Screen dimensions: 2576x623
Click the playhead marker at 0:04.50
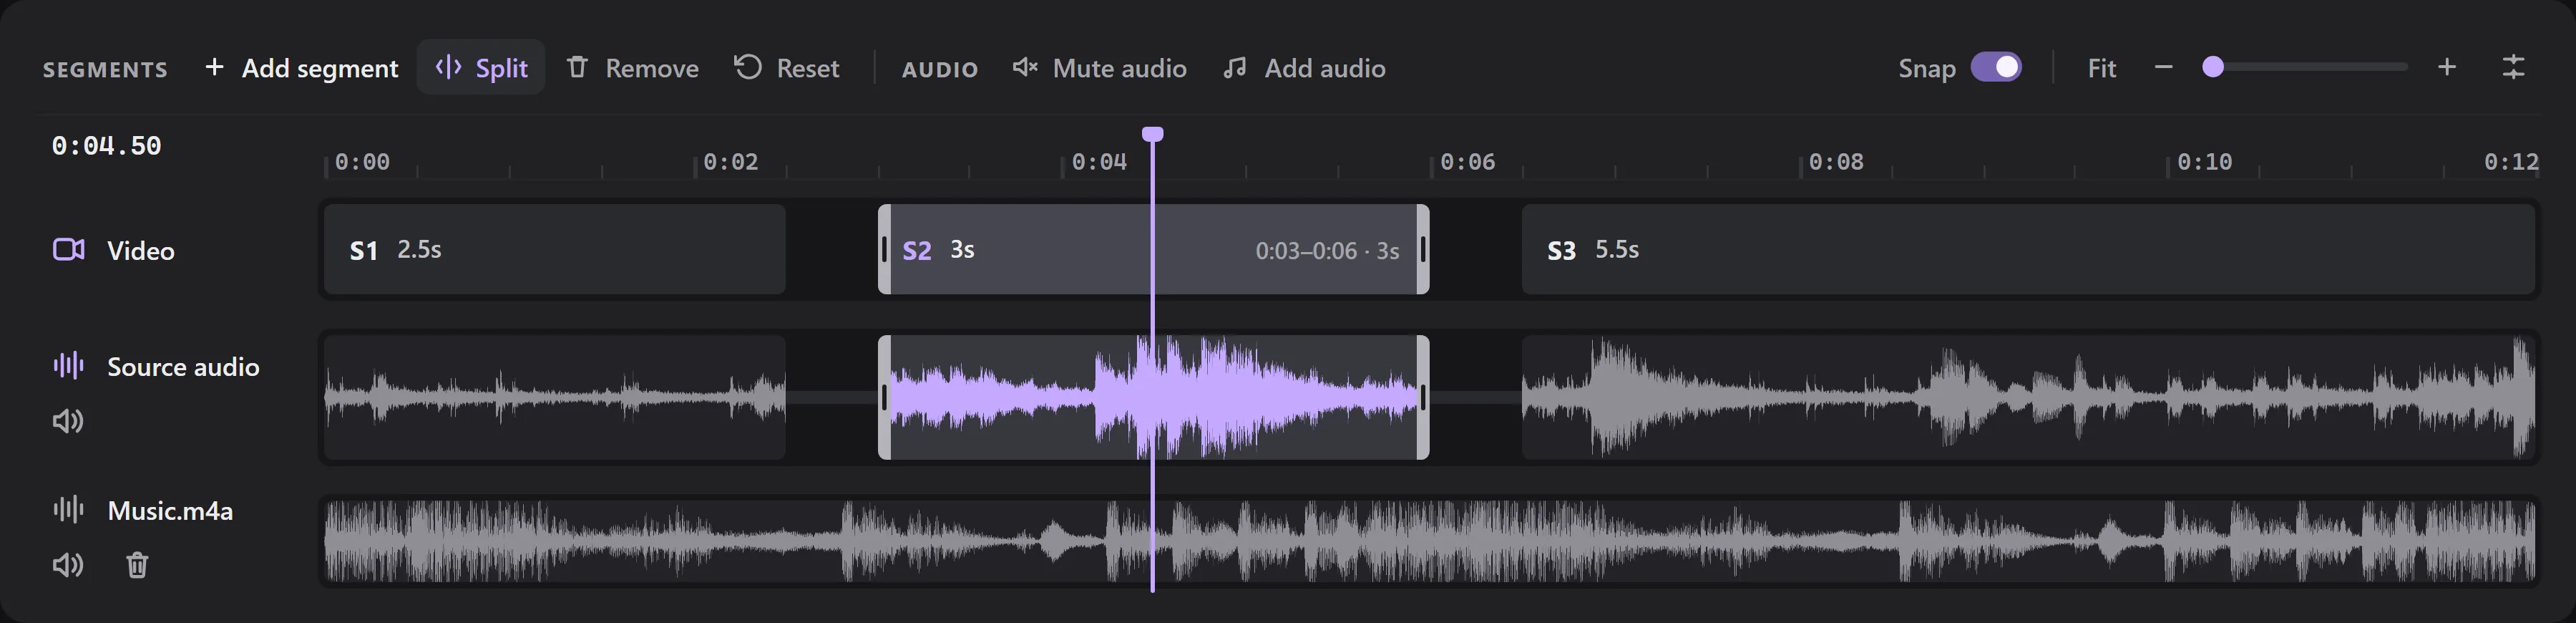pos(1152,134)
